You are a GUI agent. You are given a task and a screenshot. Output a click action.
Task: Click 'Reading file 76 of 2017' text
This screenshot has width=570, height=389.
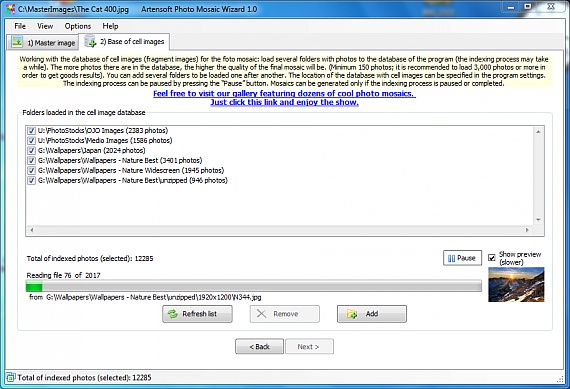click(63, 275)
